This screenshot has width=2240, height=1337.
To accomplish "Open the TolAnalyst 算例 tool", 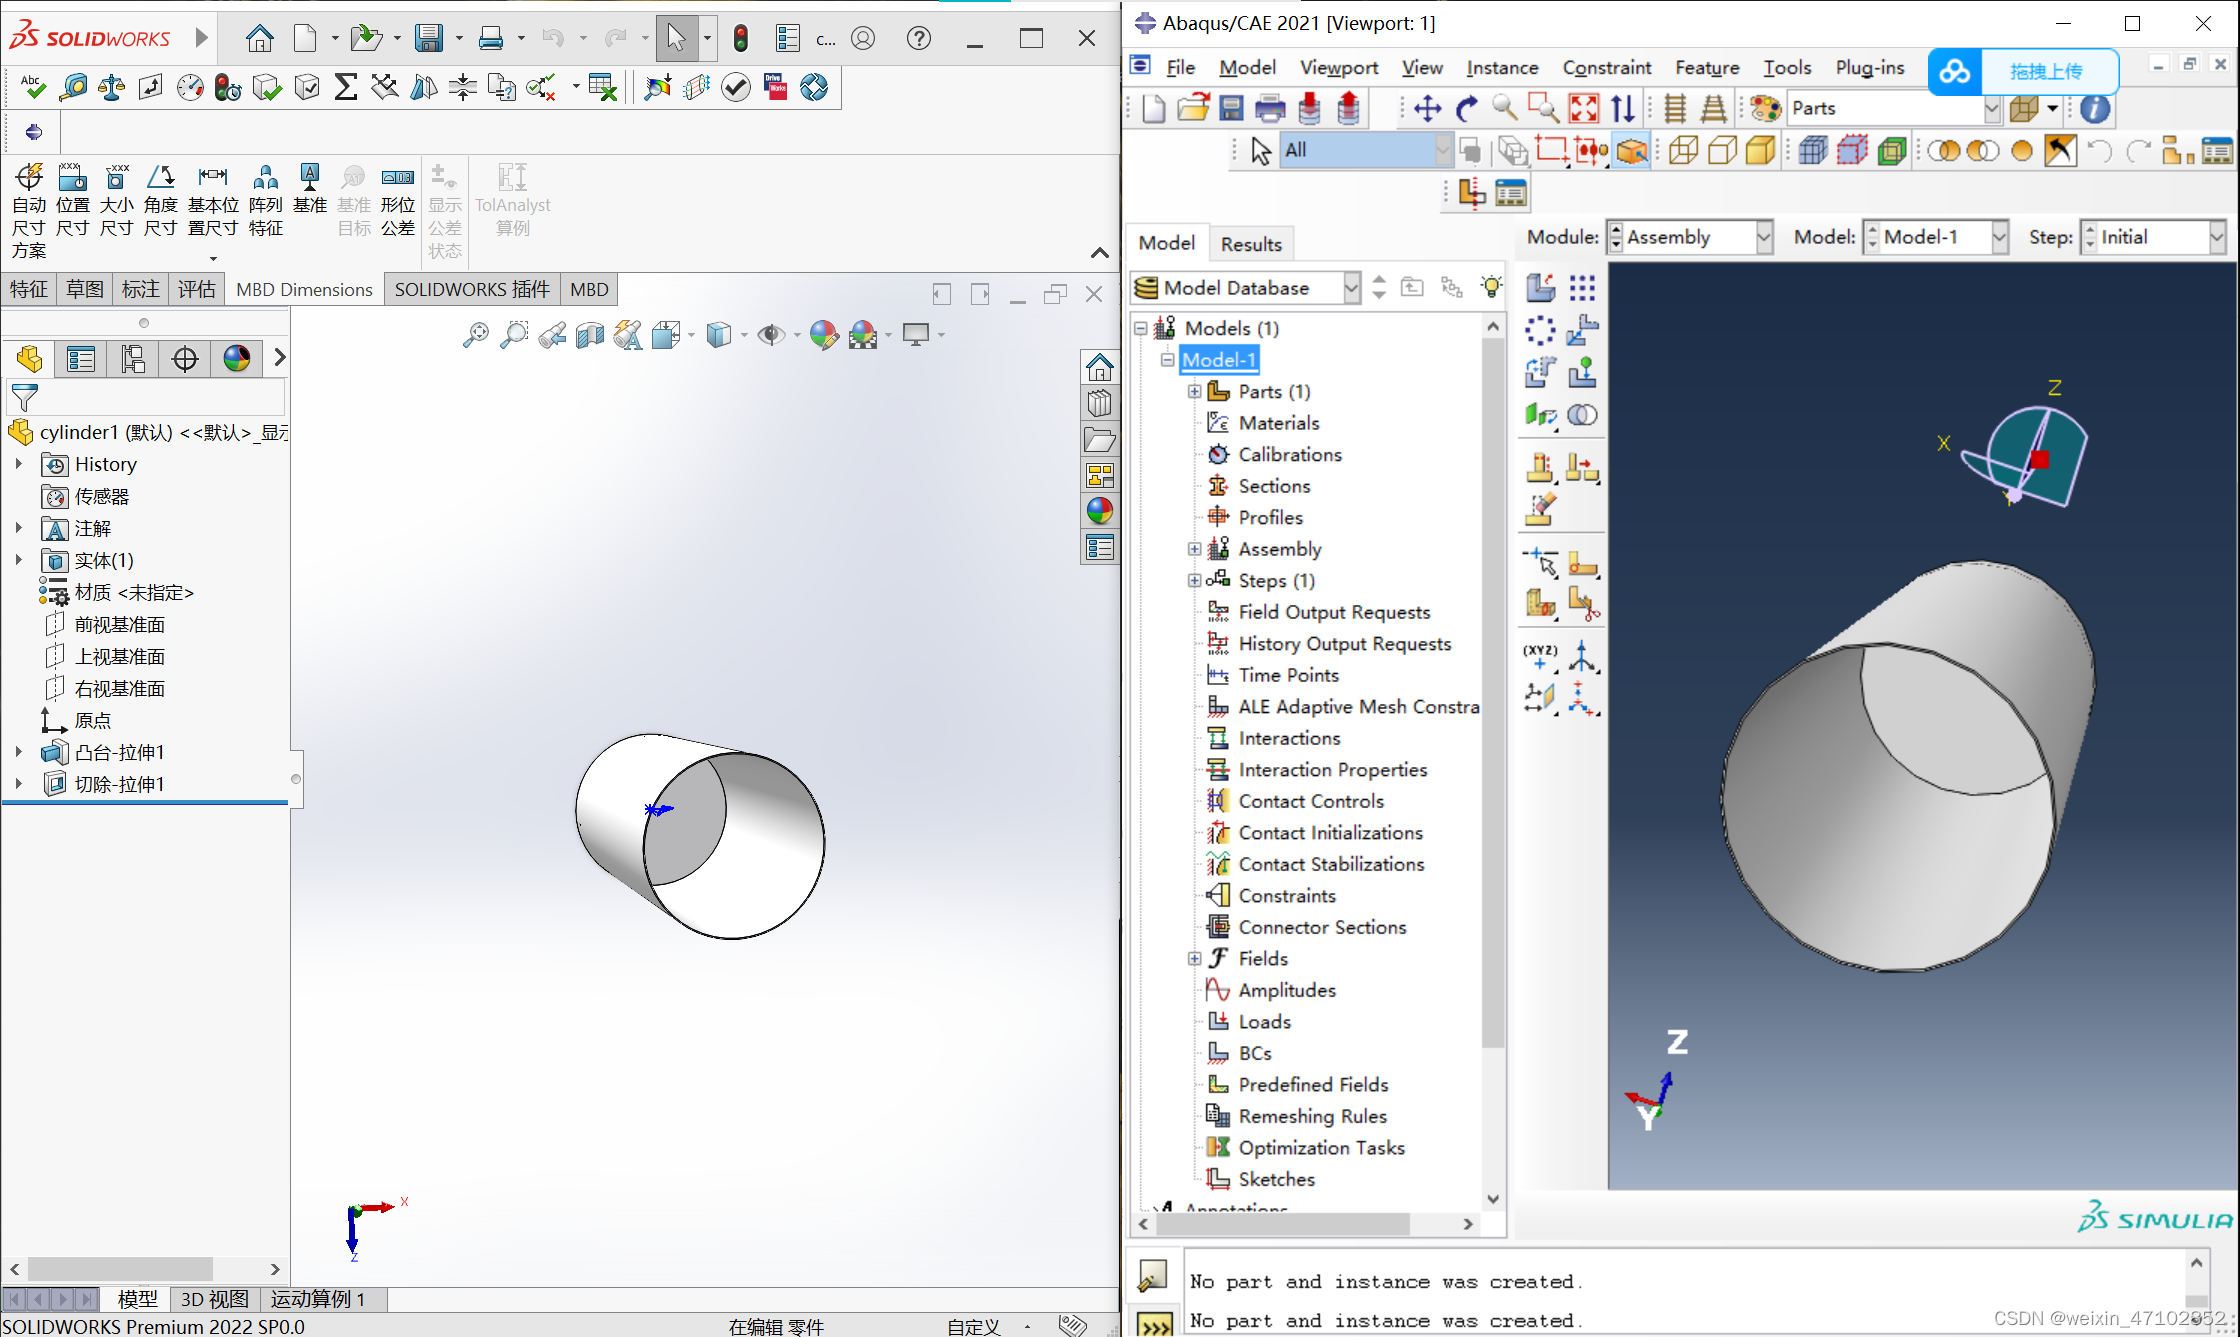I will 513,200.
